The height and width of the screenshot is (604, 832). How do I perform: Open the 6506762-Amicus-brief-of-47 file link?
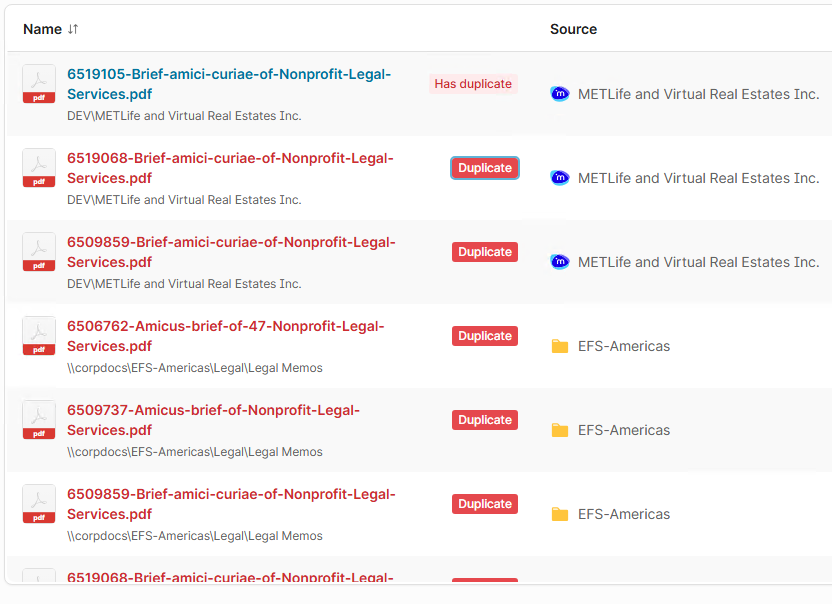pos(225,336)
